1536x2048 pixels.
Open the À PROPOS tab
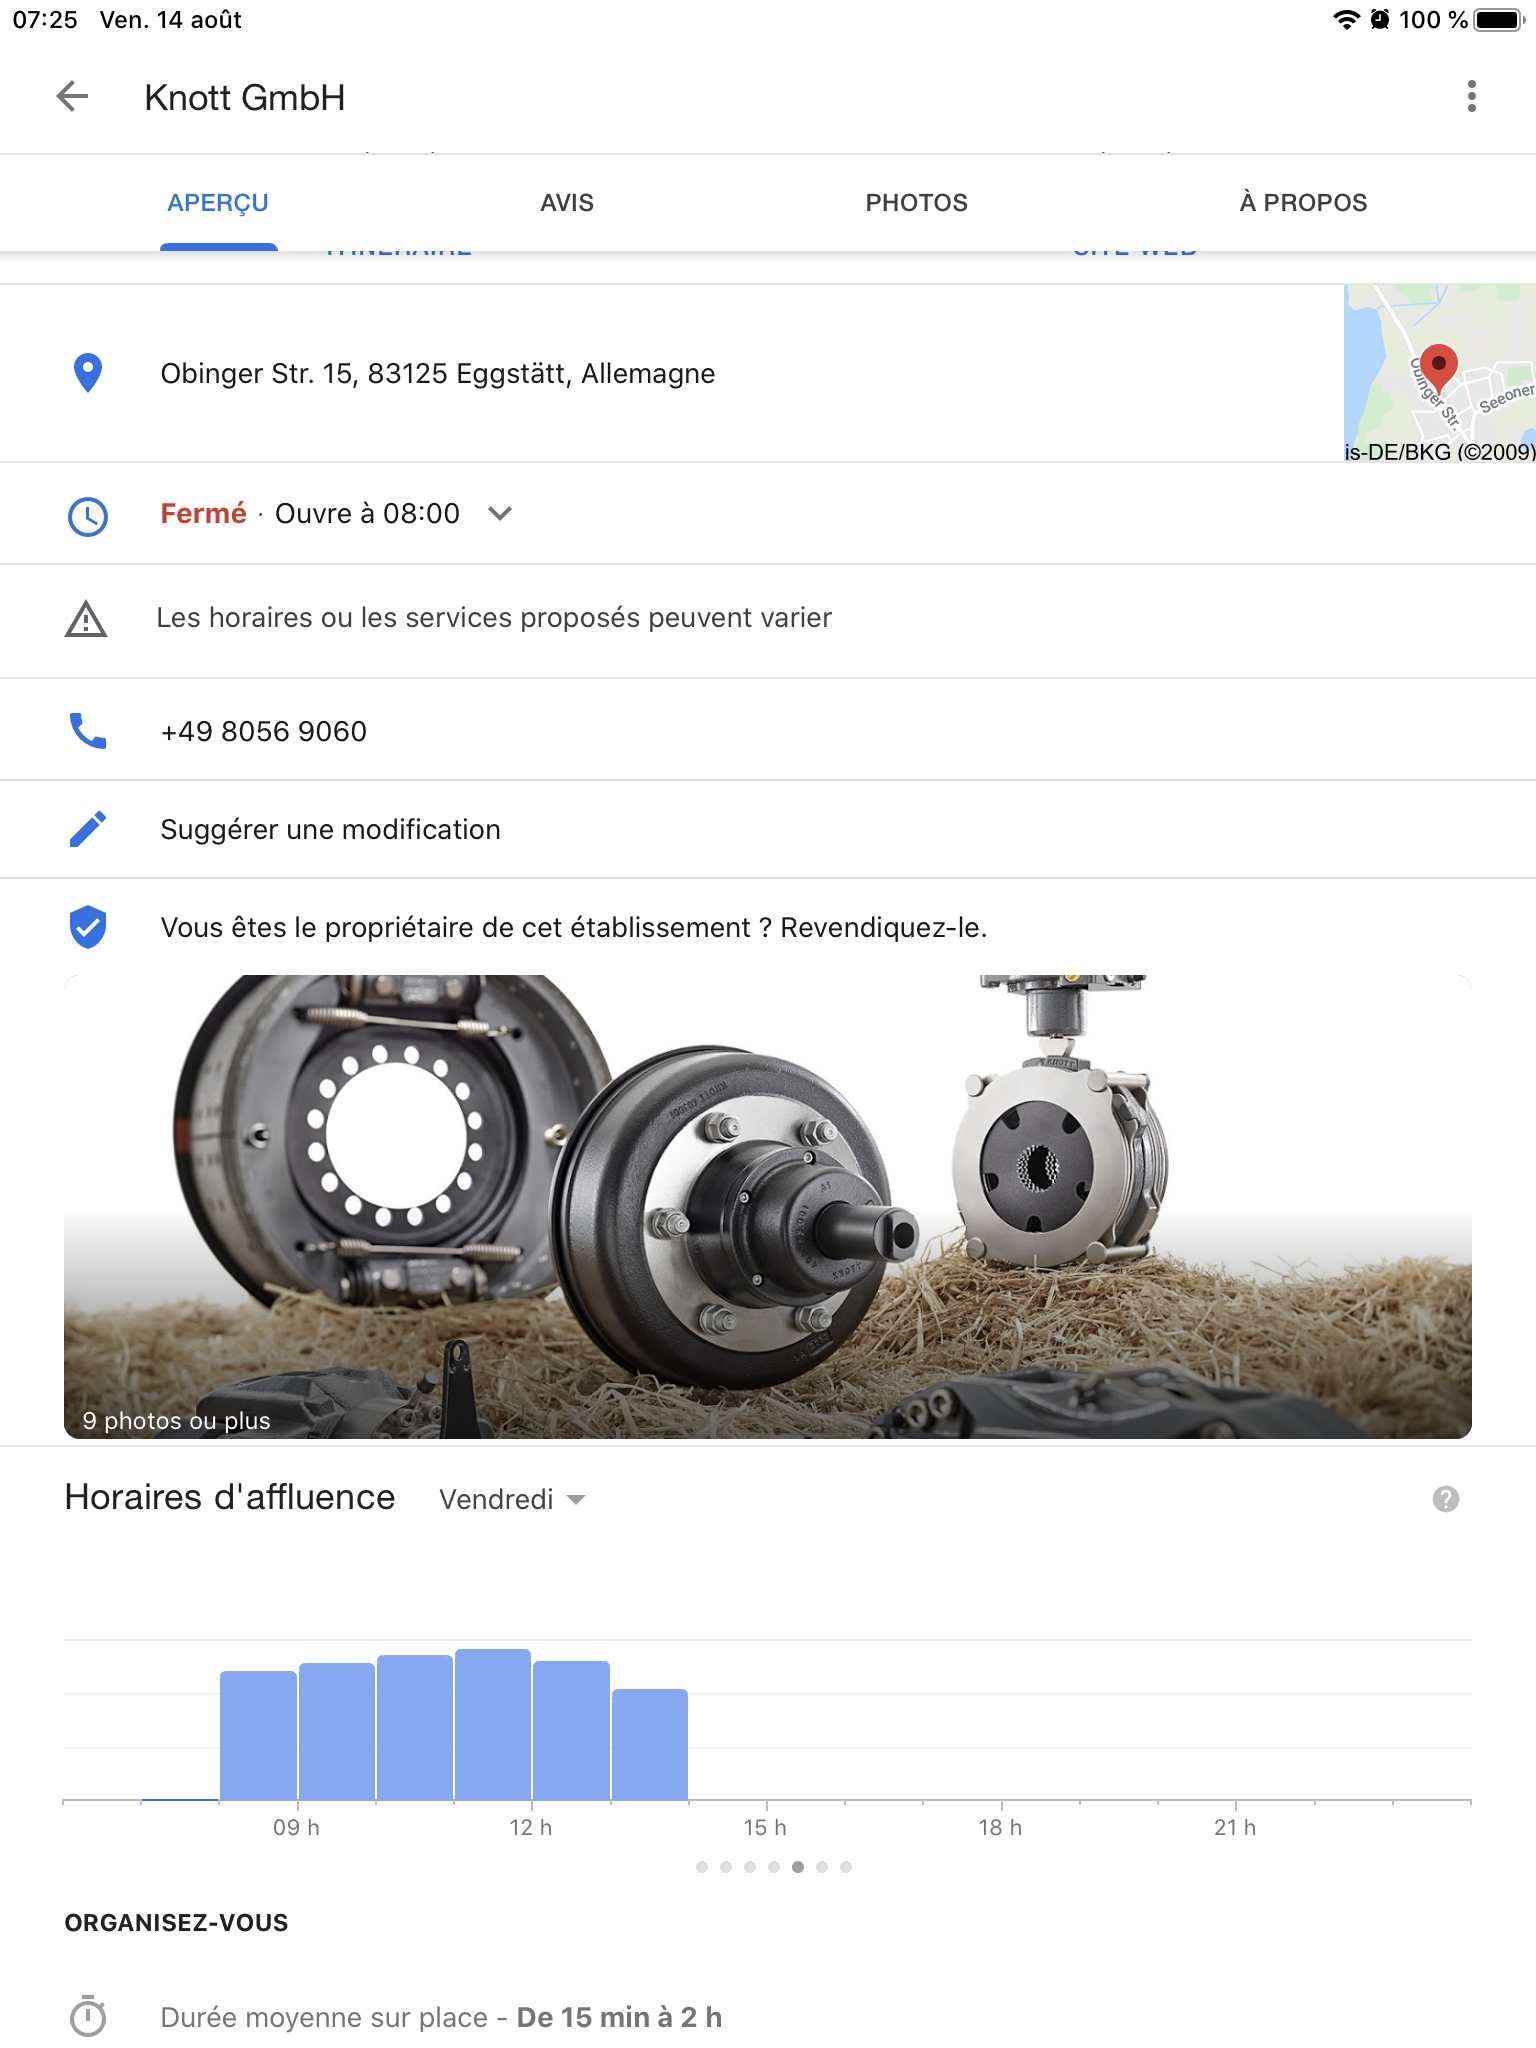coord(1303,203)
